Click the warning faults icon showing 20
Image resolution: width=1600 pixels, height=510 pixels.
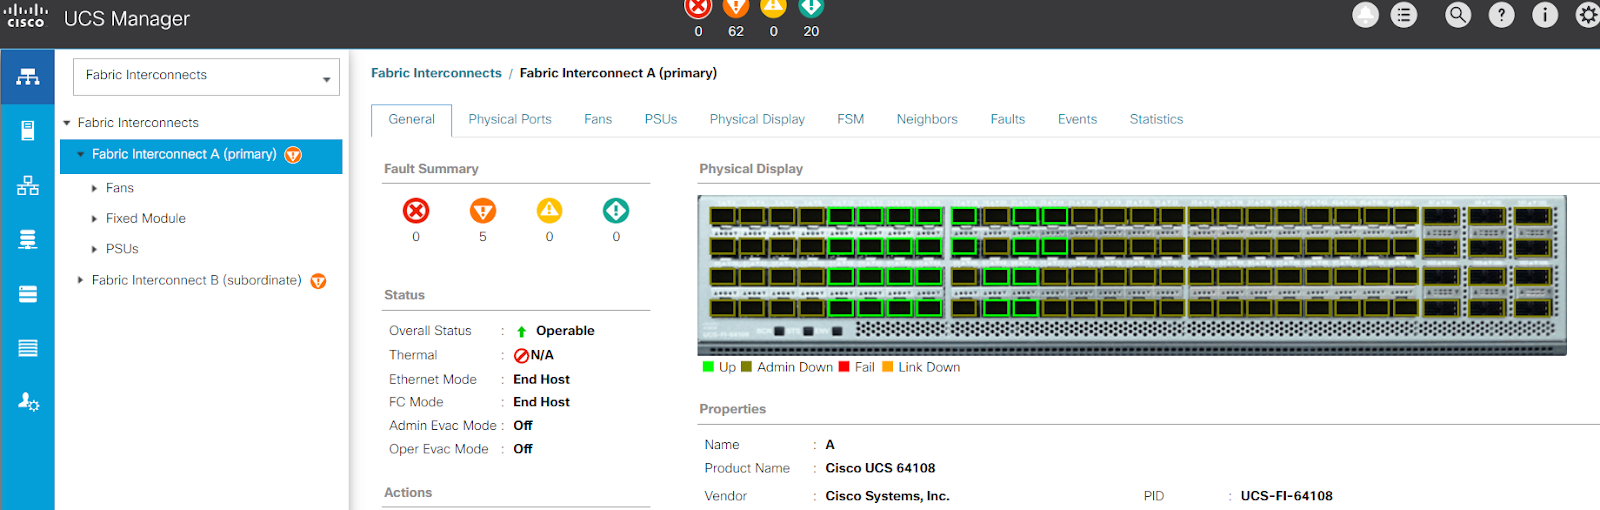pos(811,8)
